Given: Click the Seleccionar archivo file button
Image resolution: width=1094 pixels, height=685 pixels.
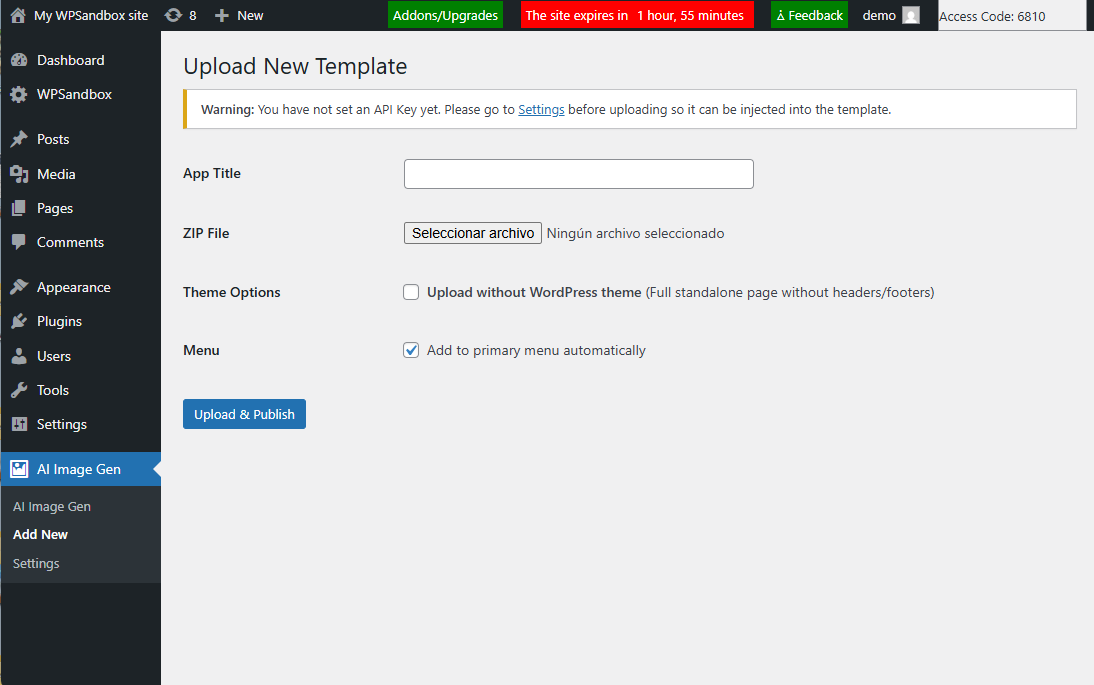Looking at the screenshot, I should [473, 233].
